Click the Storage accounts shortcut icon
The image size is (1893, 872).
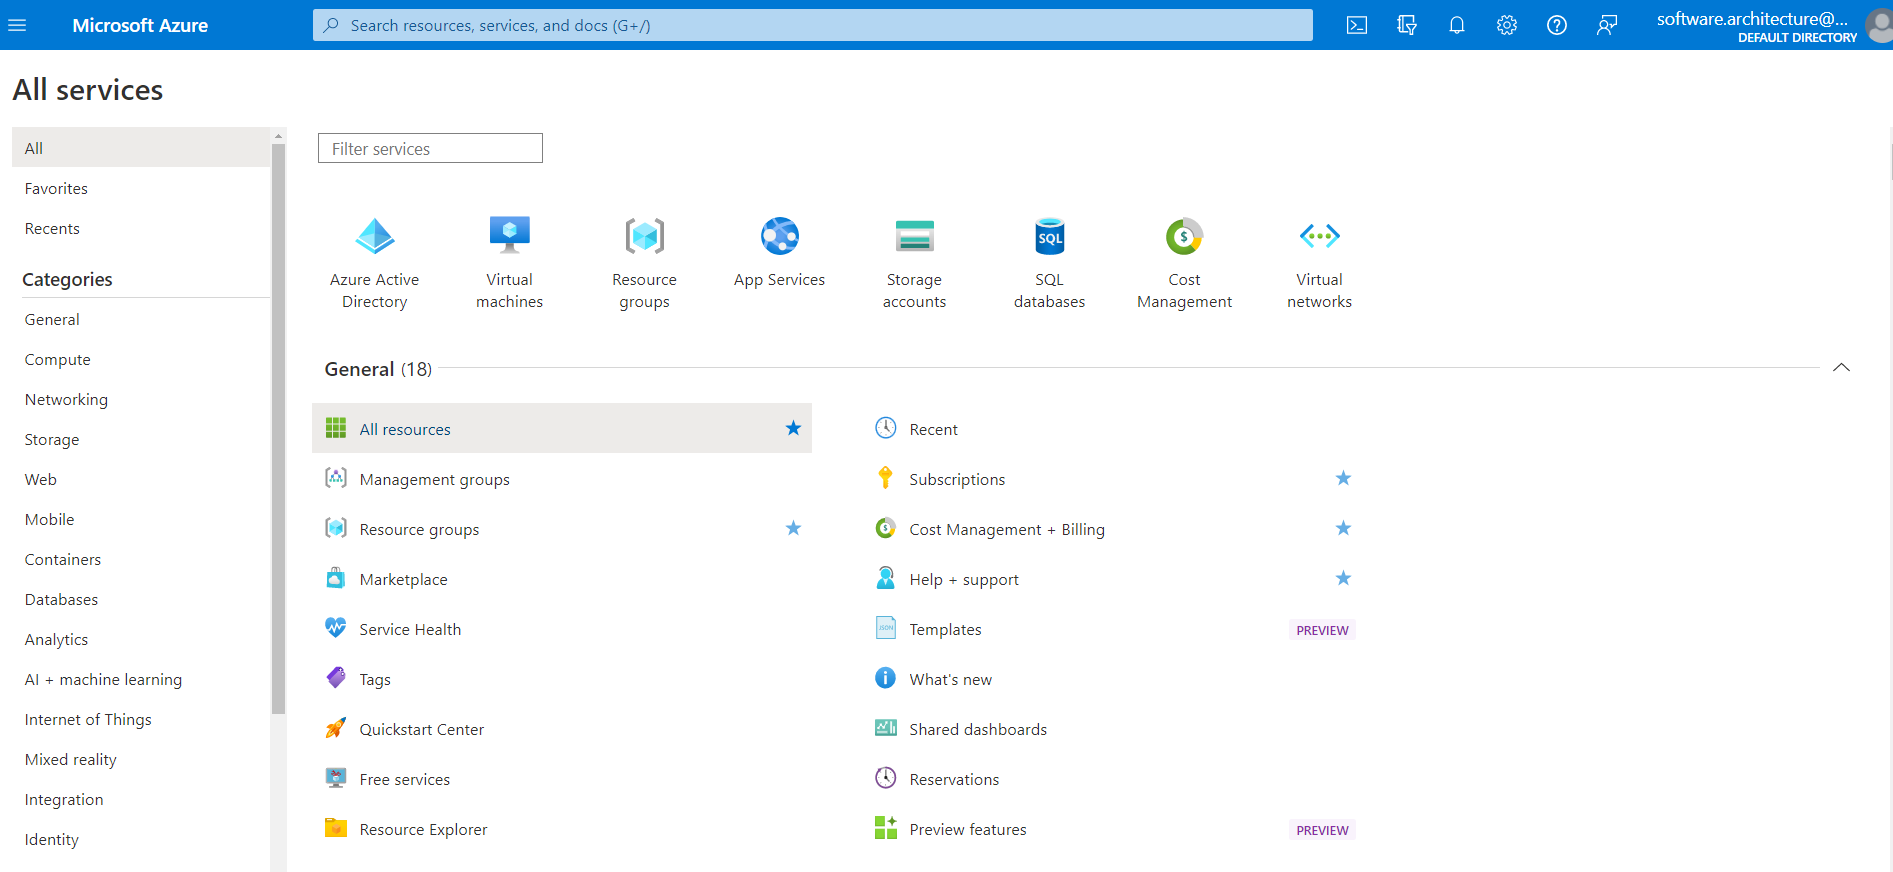(x=914, y=237)
